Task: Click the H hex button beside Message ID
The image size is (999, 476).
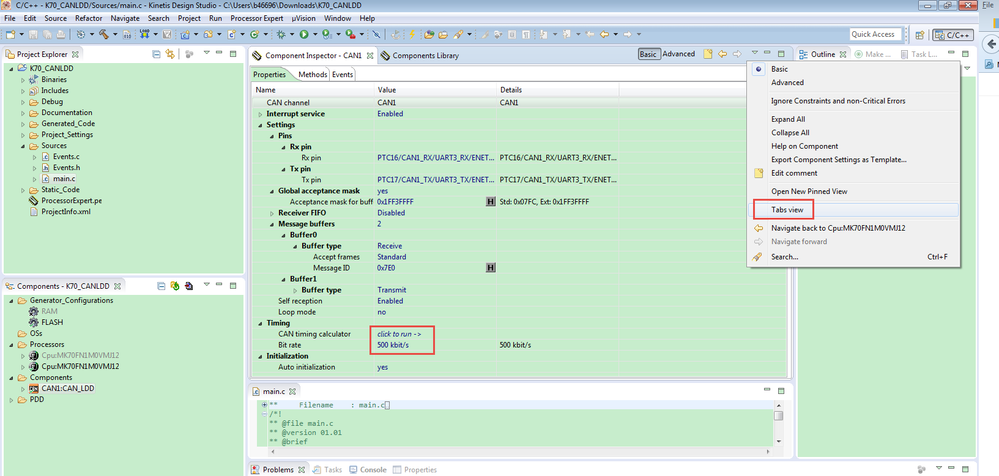Action: 491,268
